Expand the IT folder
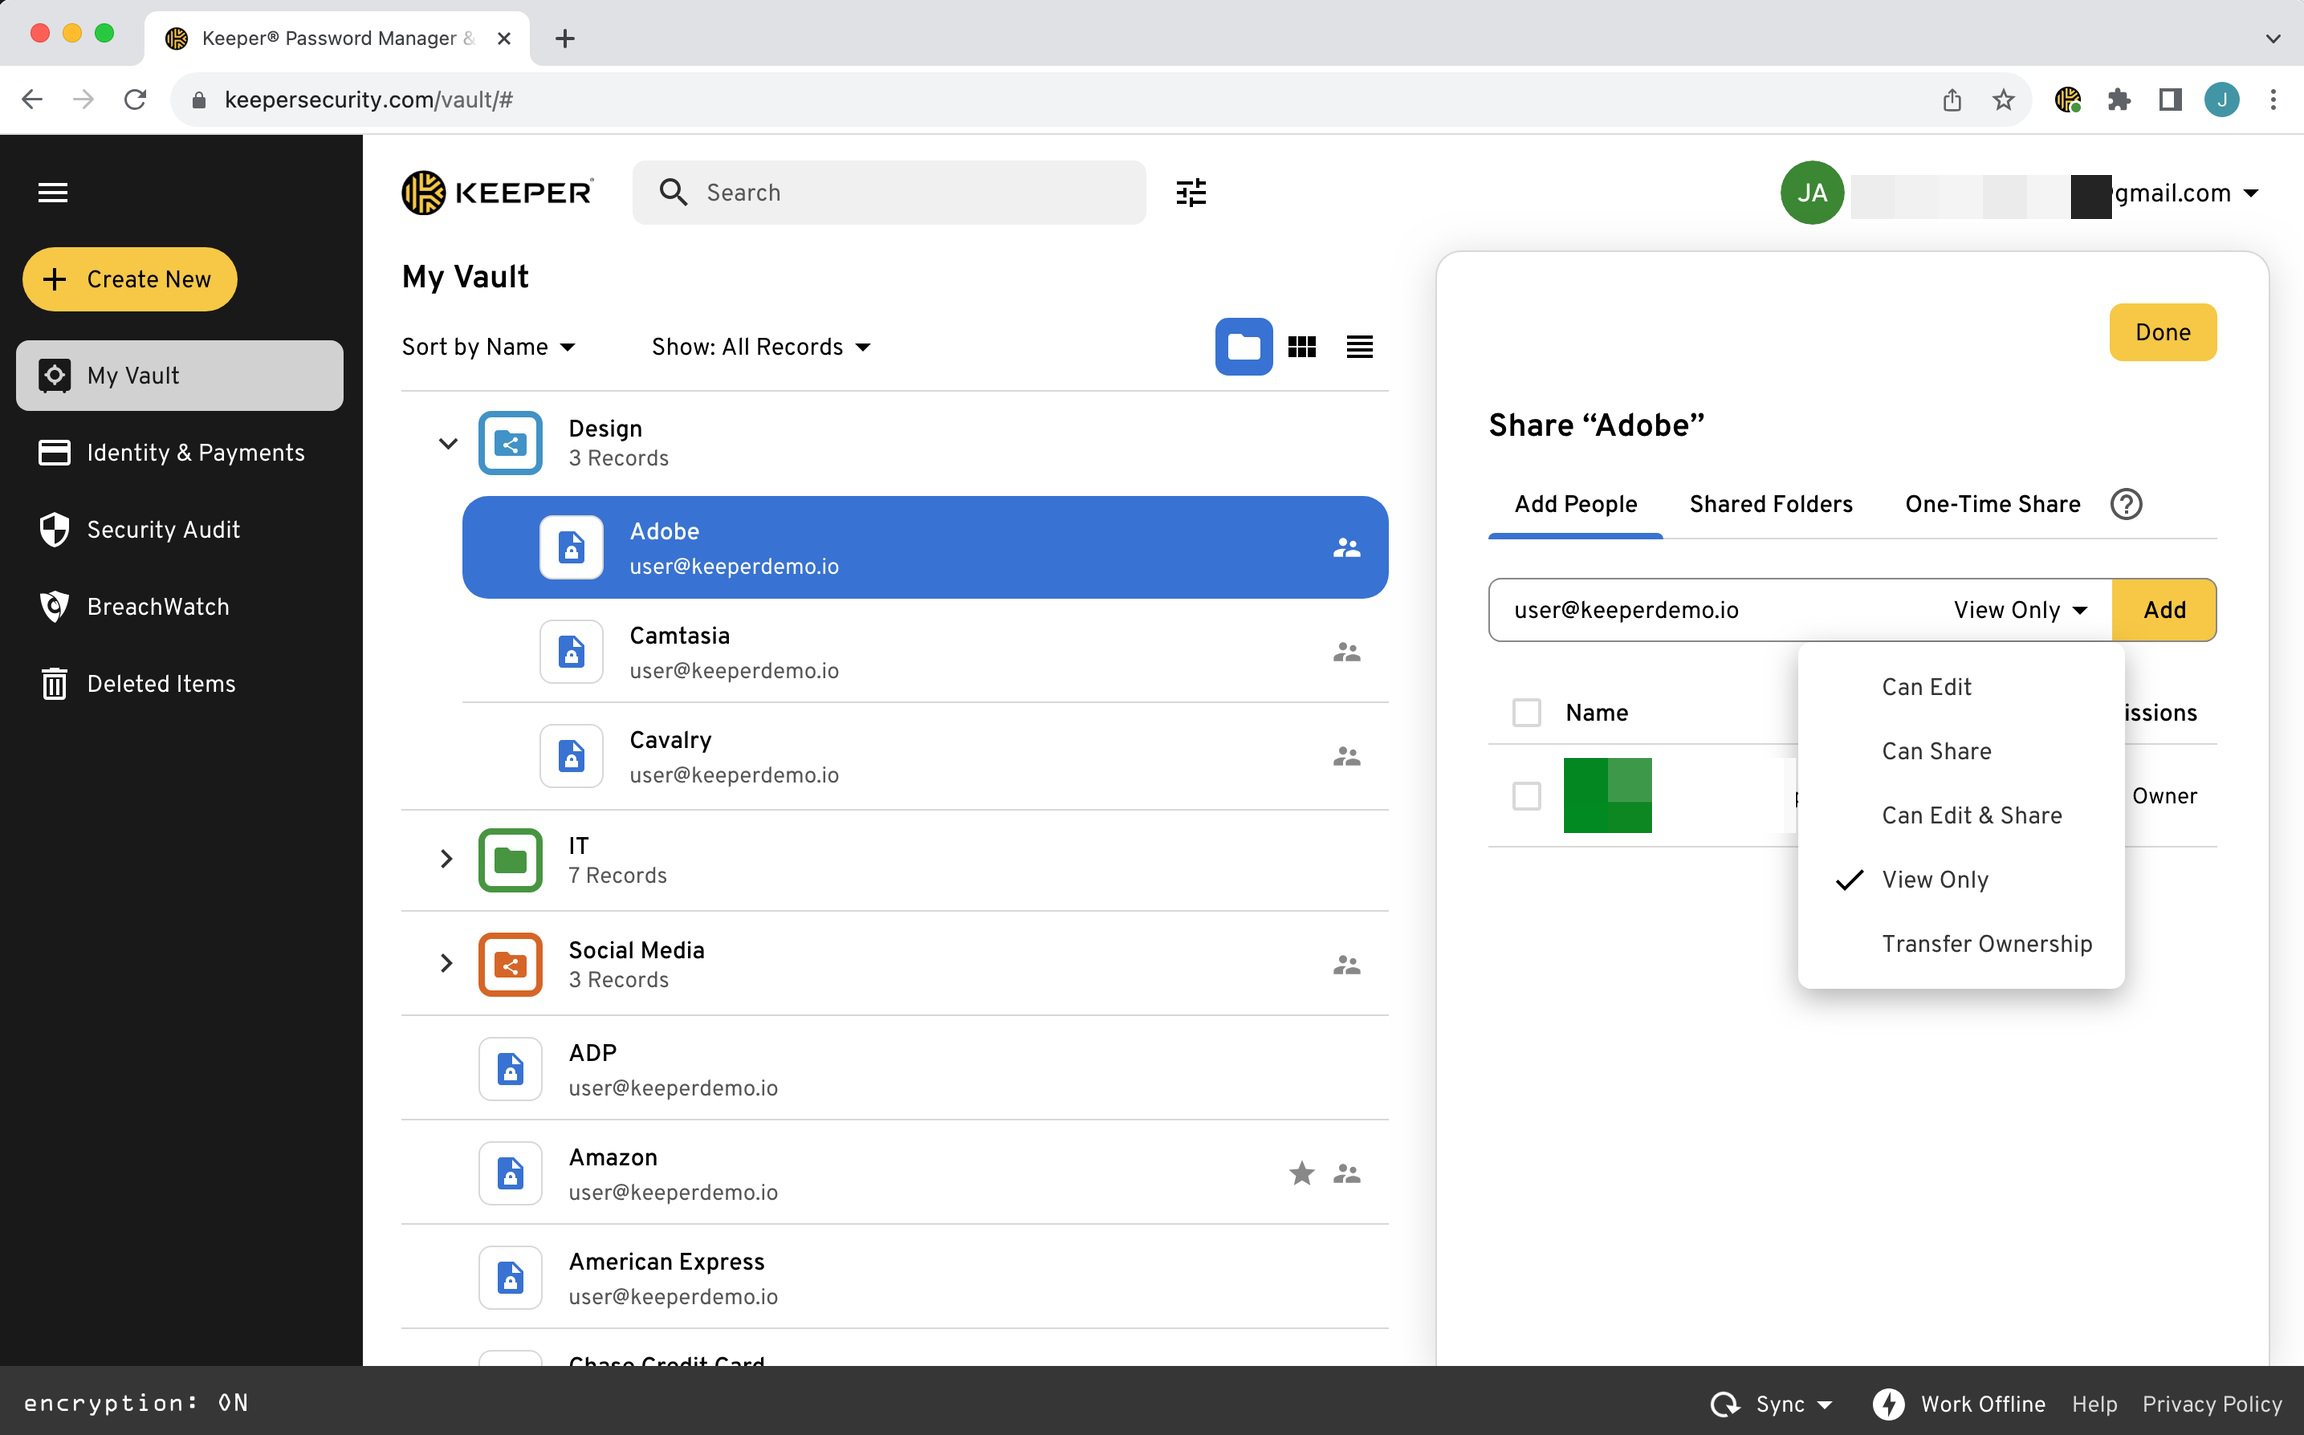The width and height of the screenshot is (2304, 1435). coord(446,859)
